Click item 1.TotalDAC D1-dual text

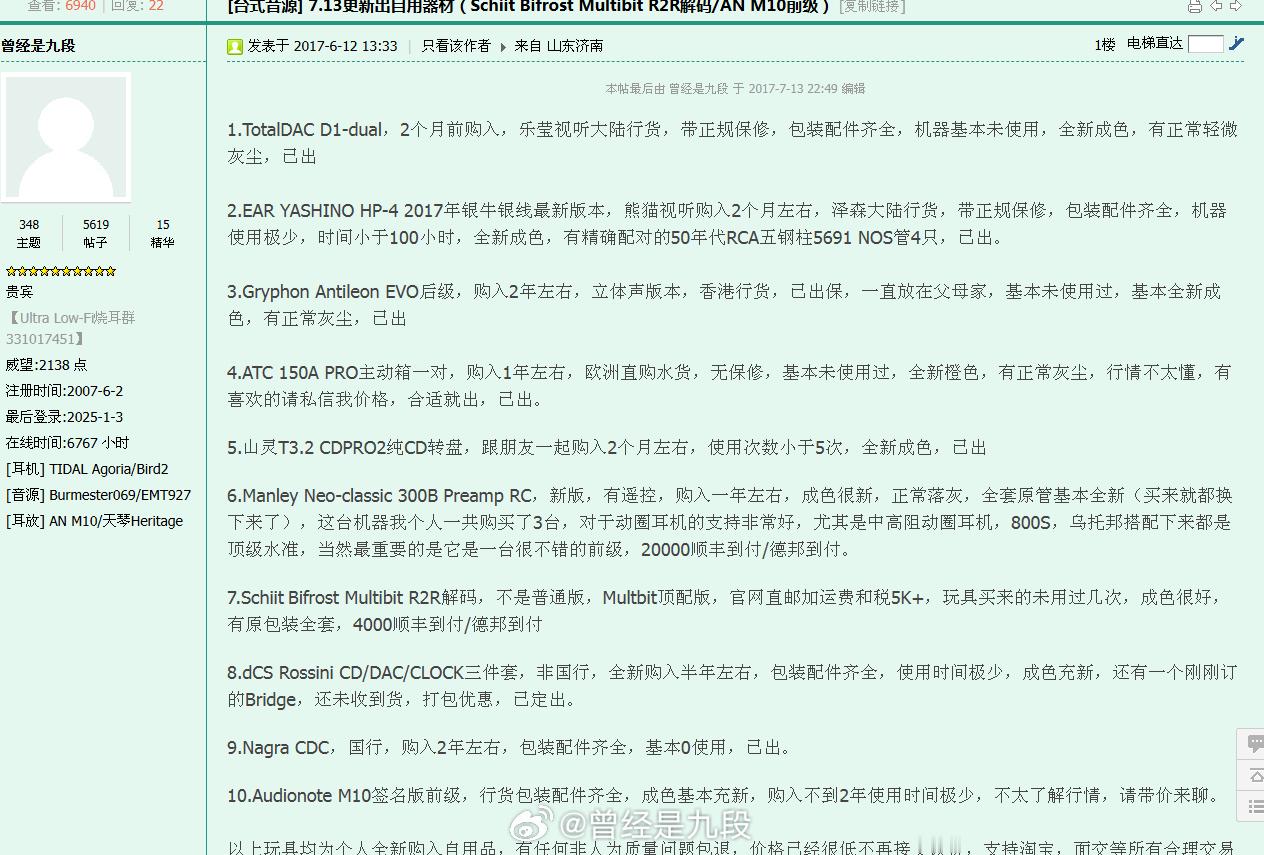point(305,130)
